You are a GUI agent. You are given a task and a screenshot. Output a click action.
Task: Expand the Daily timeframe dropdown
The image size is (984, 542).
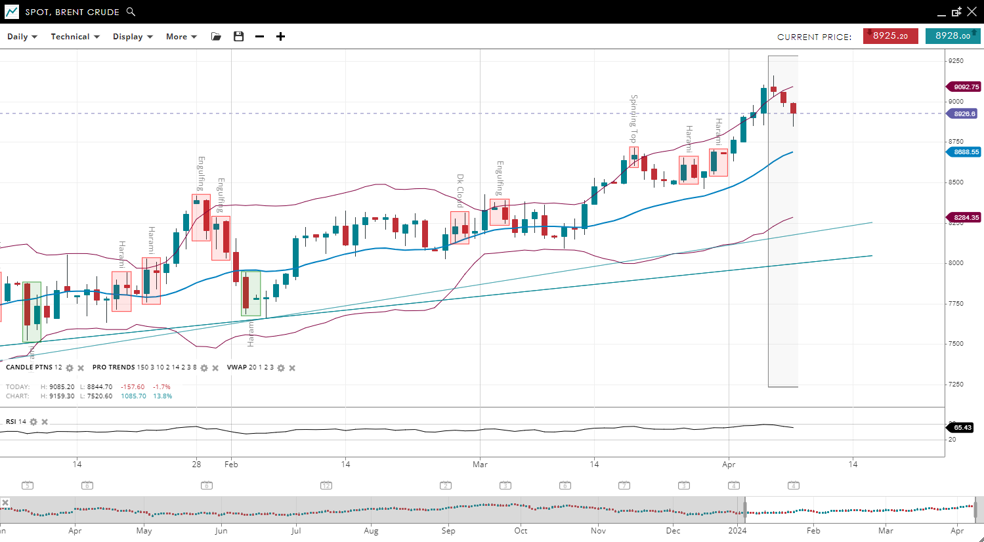[x=22, y=37]
